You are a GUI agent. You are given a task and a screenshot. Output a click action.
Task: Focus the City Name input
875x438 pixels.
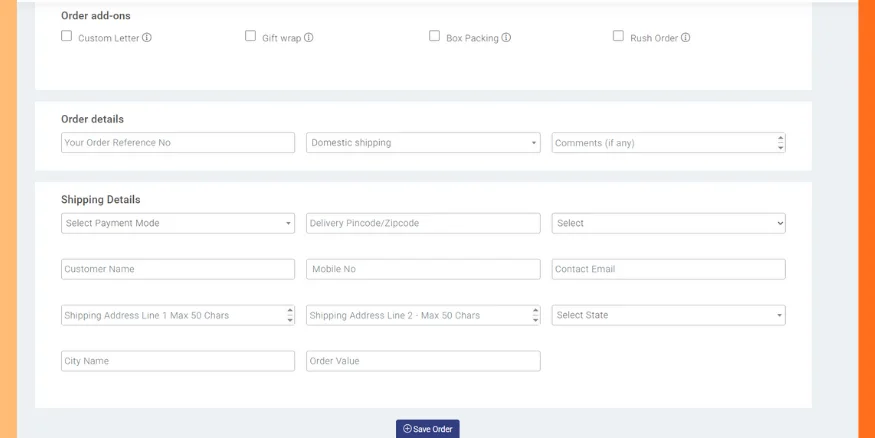(178, 361)
